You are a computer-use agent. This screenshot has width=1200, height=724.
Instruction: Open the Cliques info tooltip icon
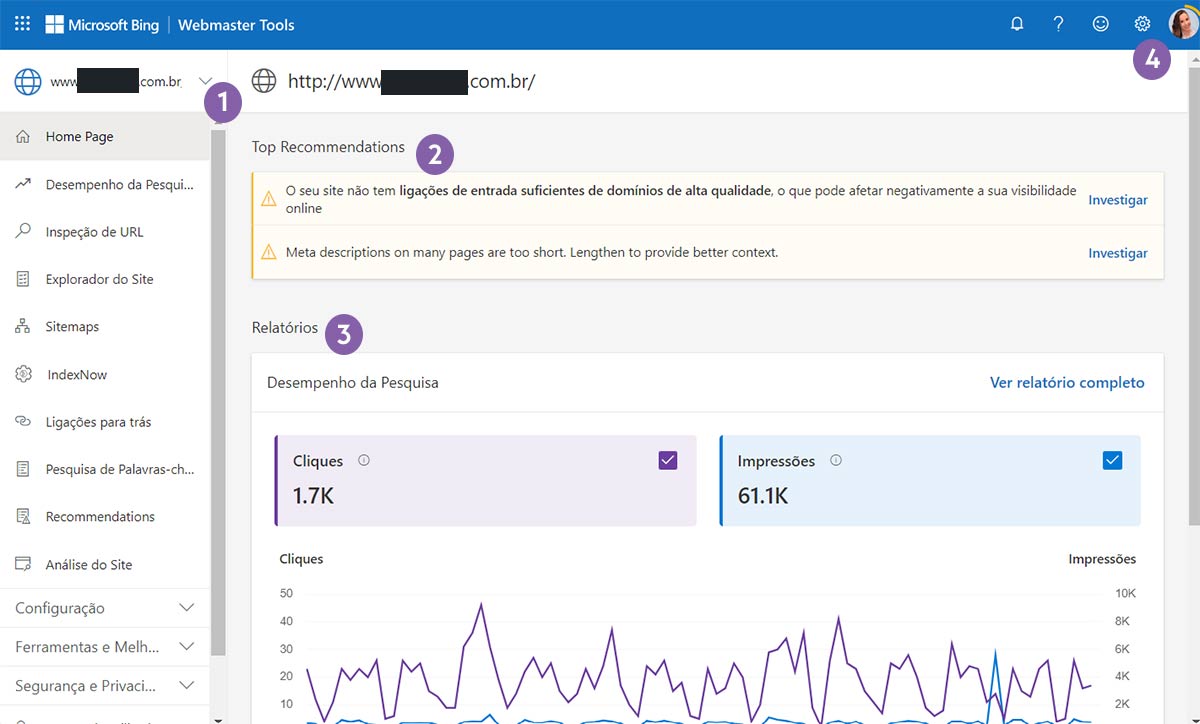click(363, 460)
